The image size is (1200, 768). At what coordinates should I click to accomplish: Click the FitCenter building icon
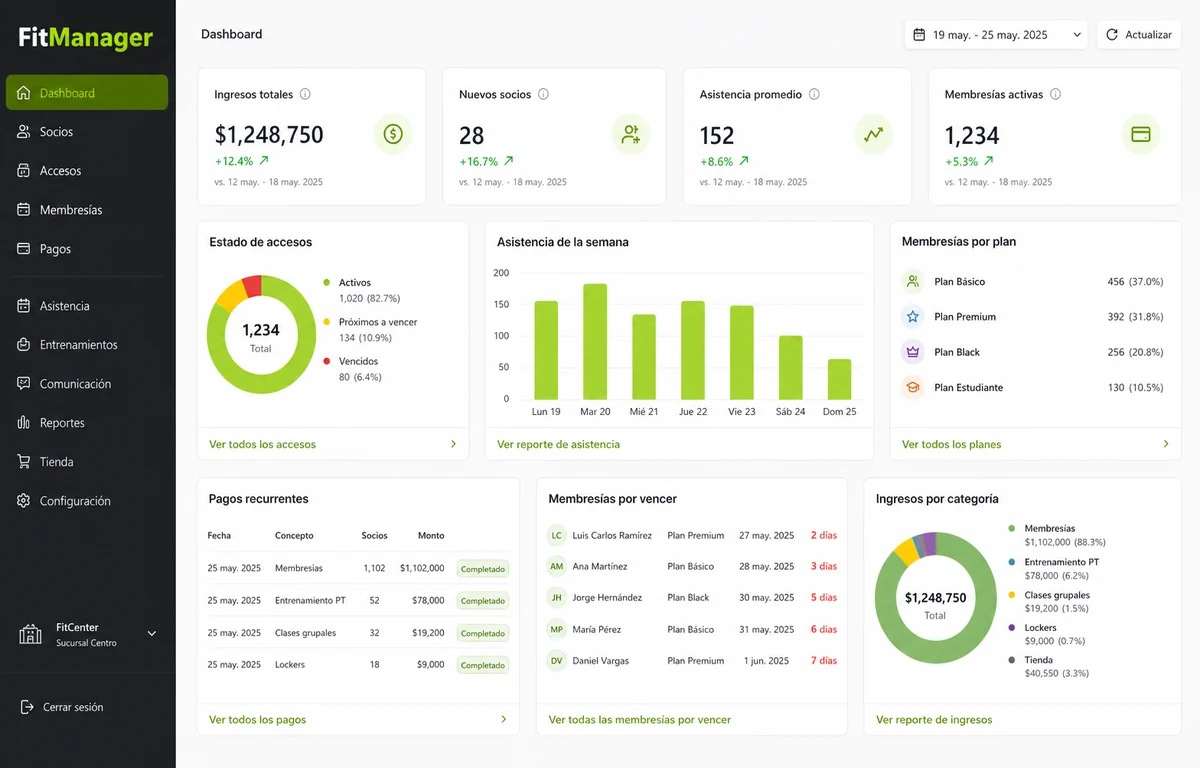coord(30,634)
